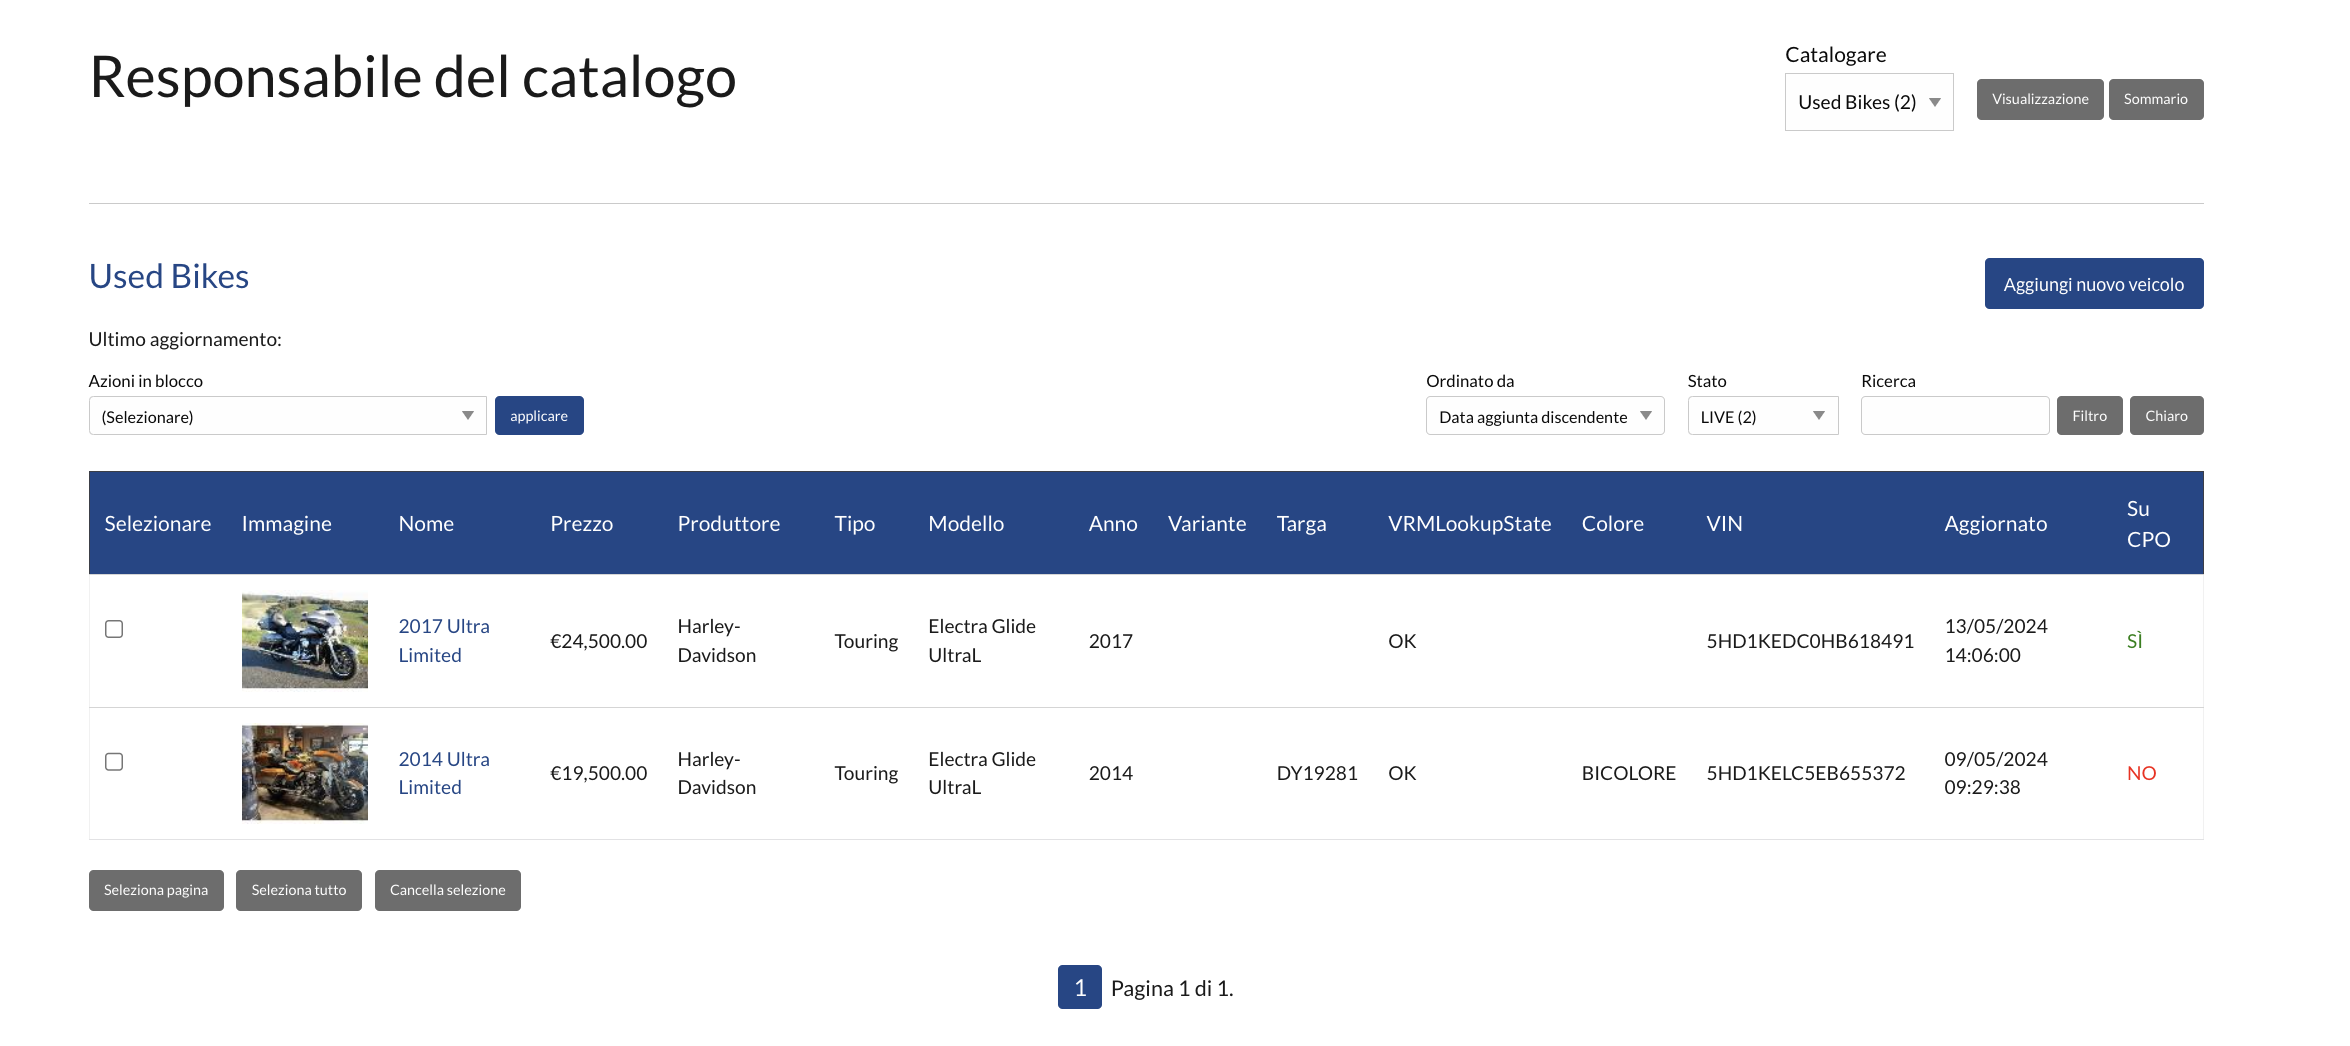Open the Stato LIVE dropdown
Image resolution: width=2350 pixels, height=1046 pixels.
point(1762,416)
